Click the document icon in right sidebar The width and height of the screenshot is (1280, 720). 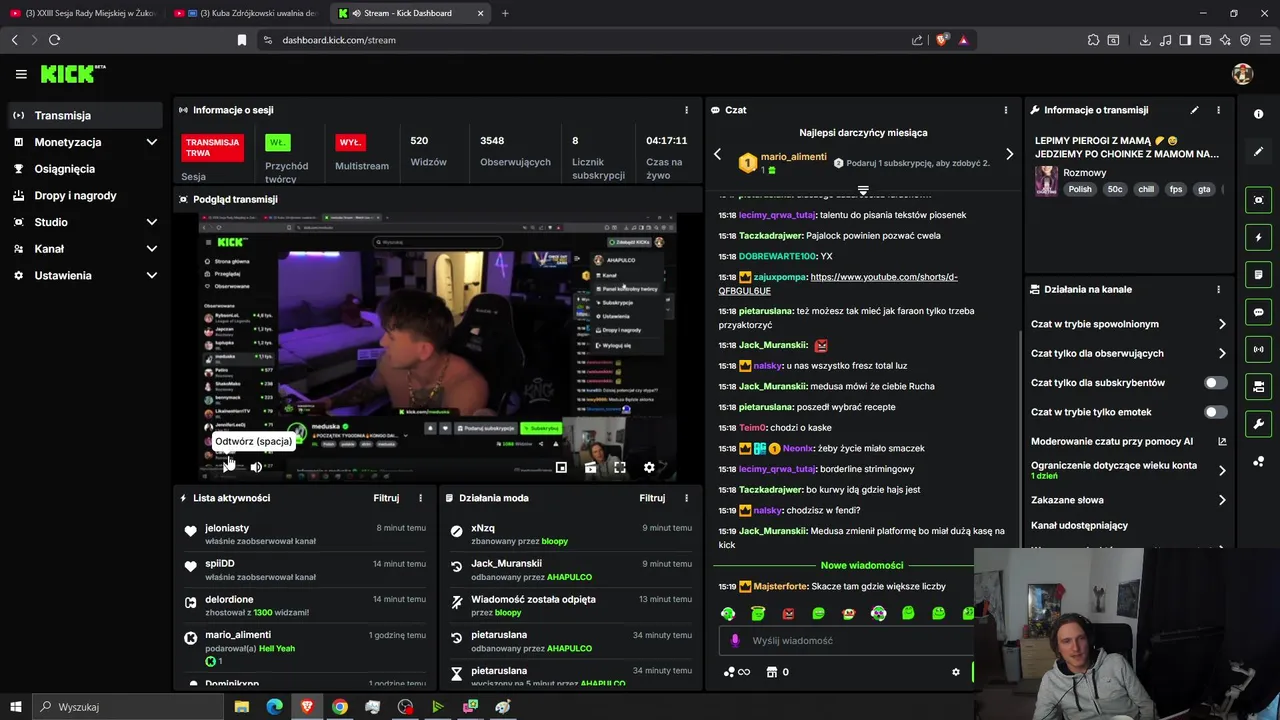click(x=1259, y=274)
